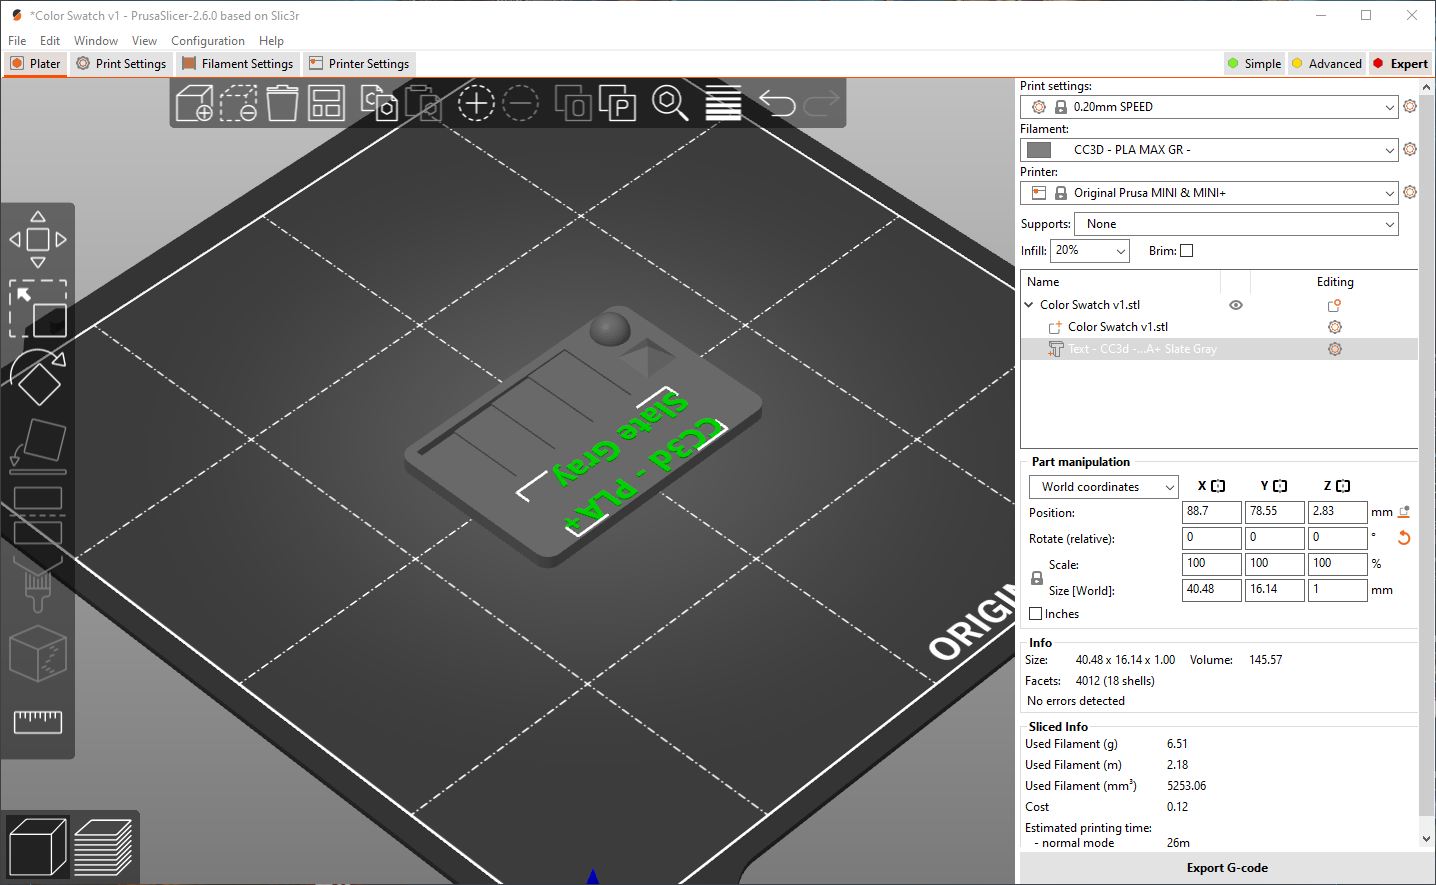
Task: Select the Measure ruler tool
Action: click(38, 721)
